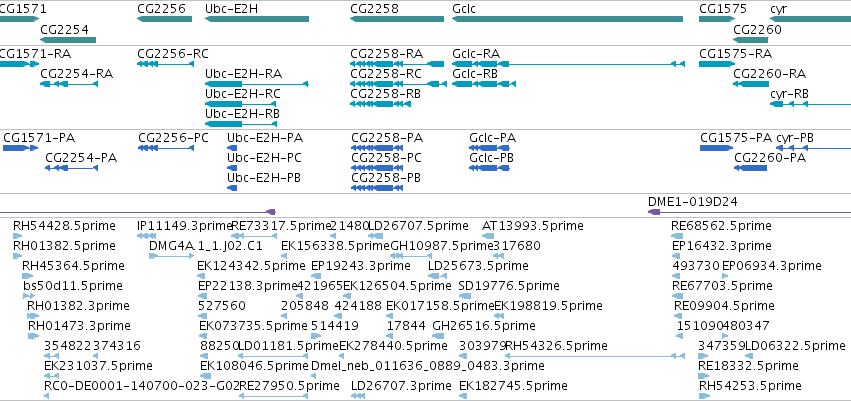Click the CG2256 gene label
851x401 pixels.
(161, 9)
